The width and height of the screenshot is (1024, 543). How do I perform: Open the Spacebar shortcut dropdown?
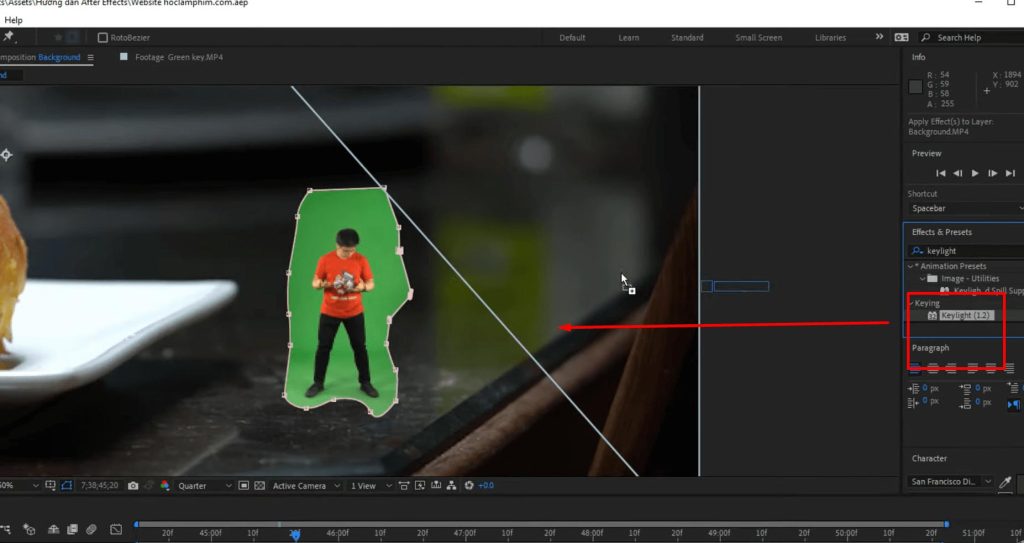(966, 208)
